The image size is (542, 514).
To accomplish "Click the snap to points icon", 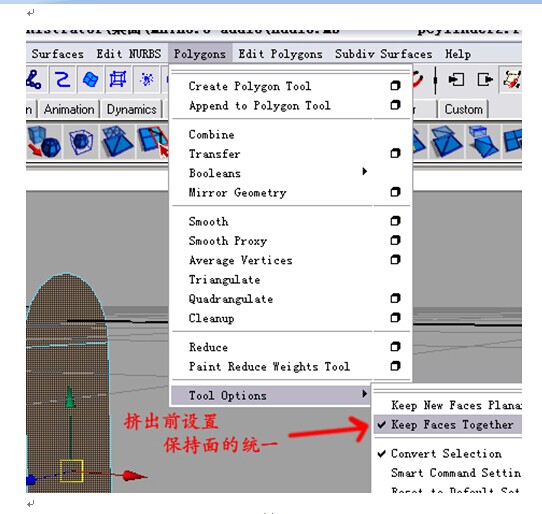I will [x=147, y=80].
